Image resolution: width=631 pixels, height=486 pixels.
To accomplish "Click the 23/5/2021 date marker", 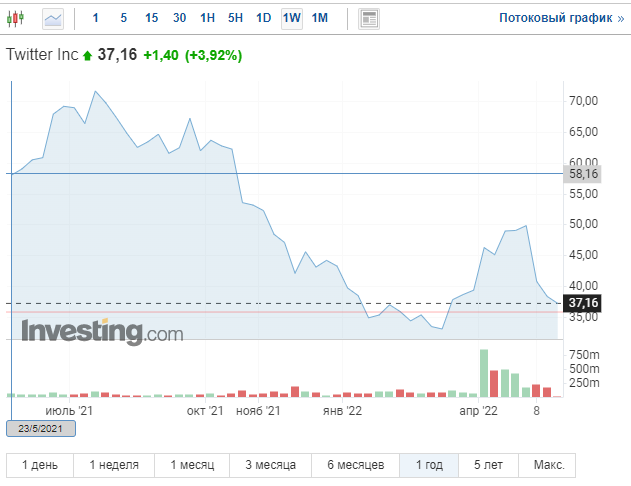I will pos(41,428).
